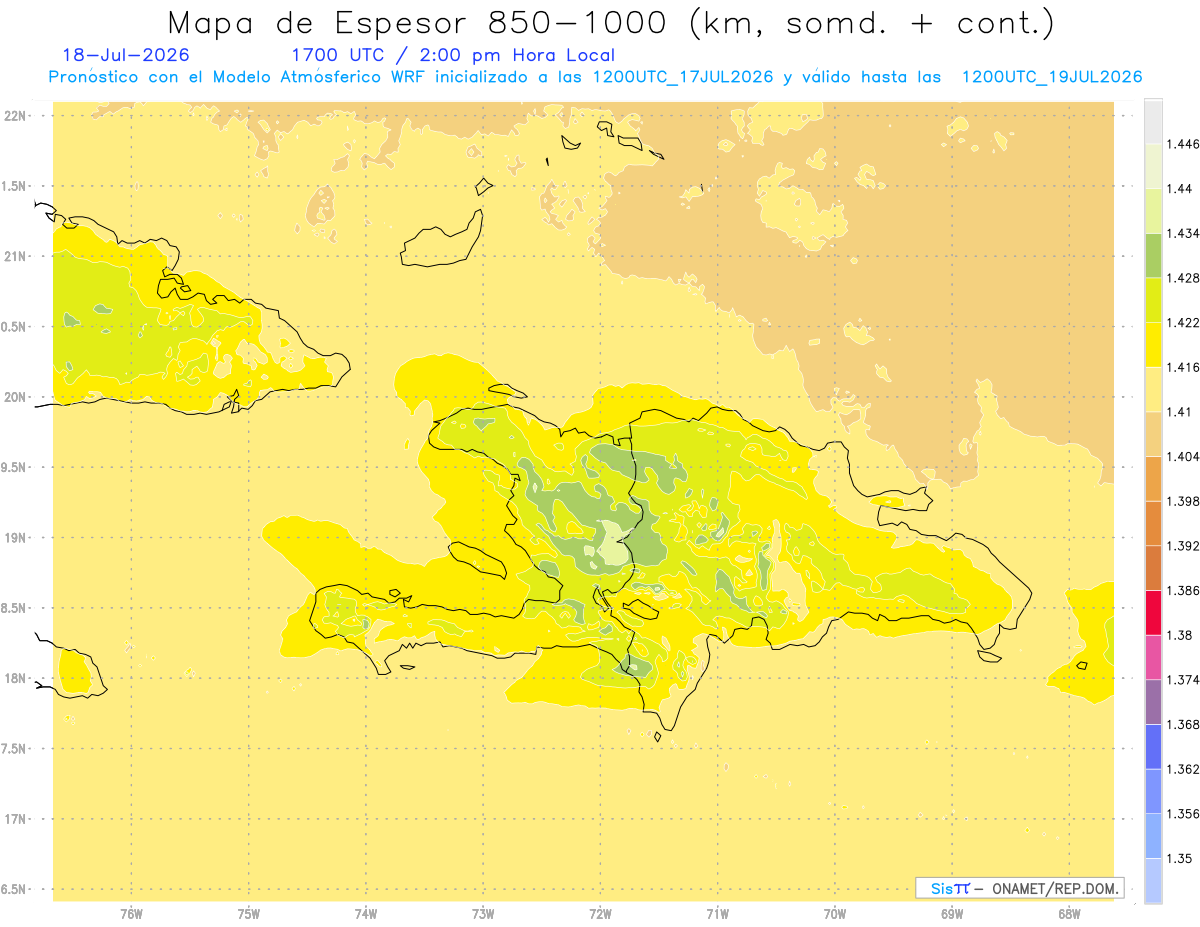
Task: Click the '6.5N' latitude label
Action: pos(15,890)
